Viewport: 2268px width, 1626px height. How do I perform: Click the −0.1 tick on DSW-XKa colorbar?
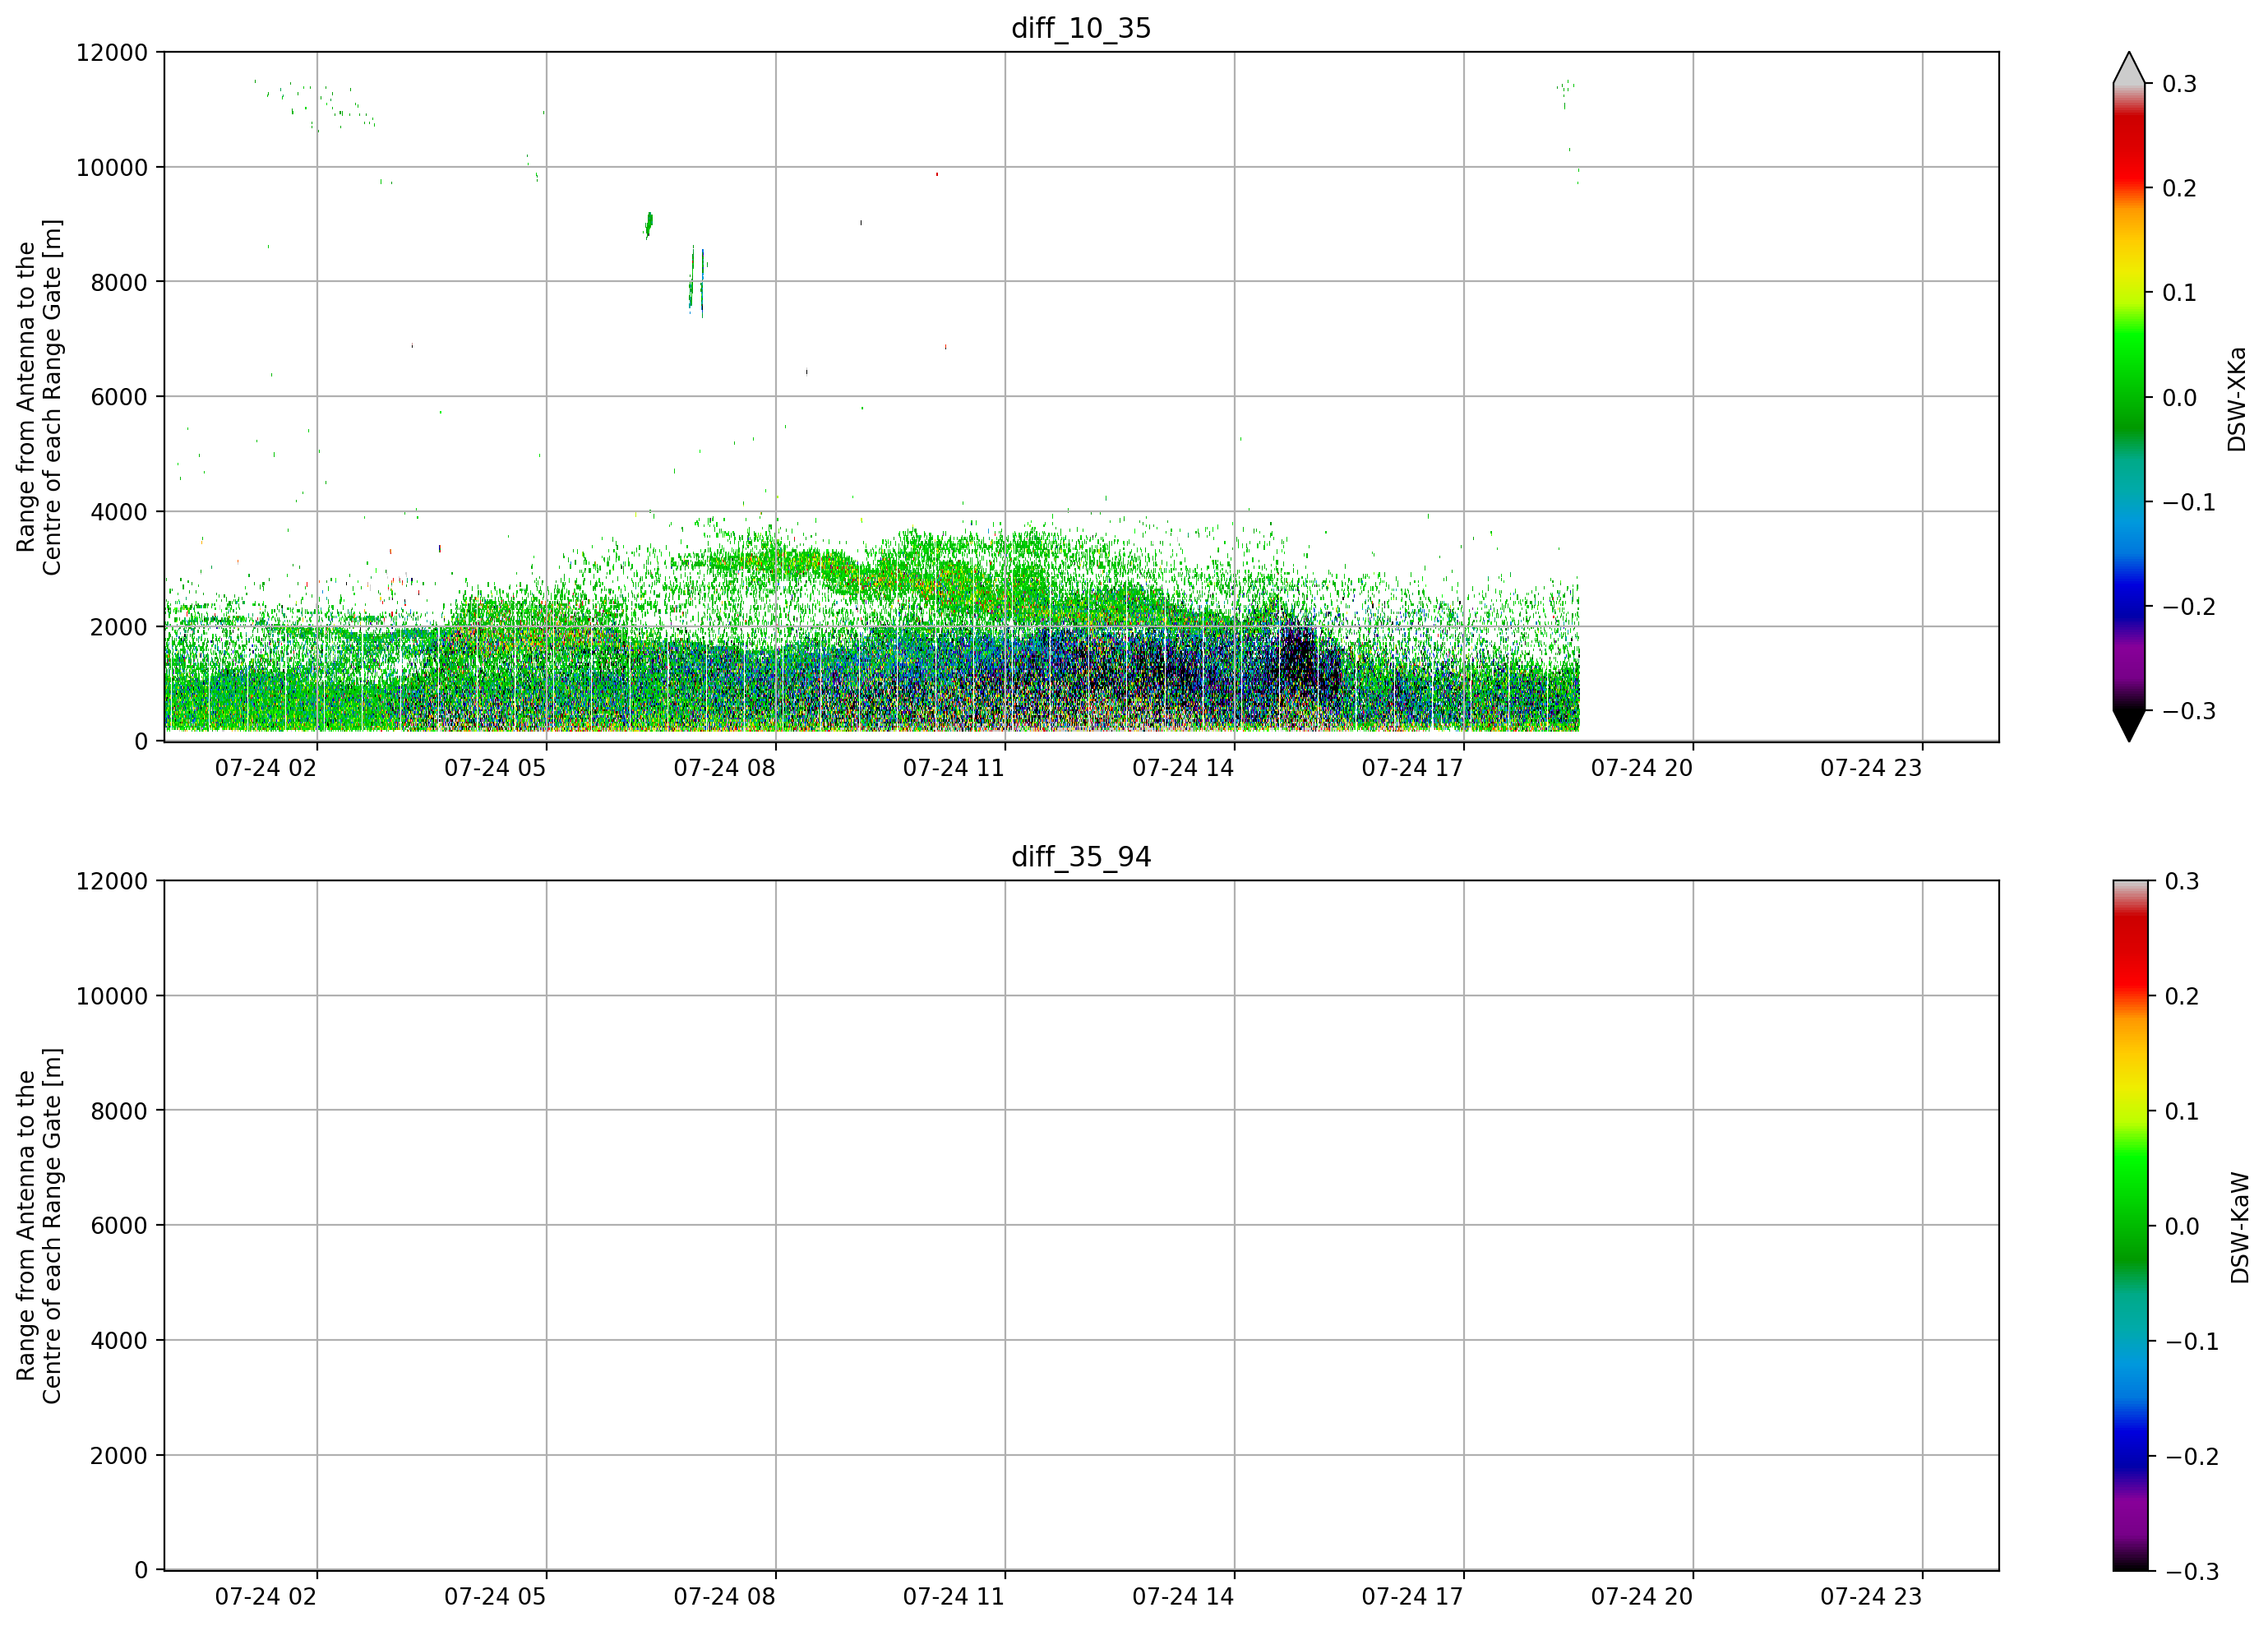tap(2189, 502)
